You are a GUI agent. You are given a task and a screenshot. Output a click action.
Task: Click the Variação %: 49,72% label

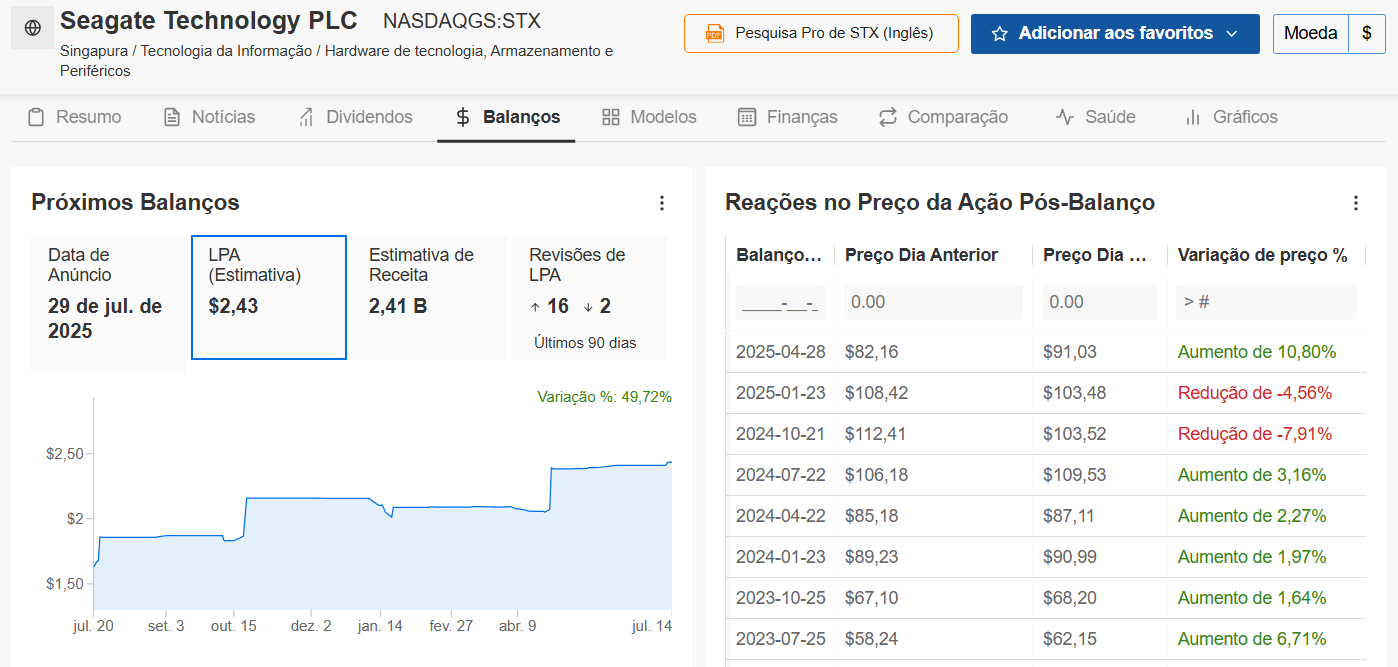pyautogui.click(x=604, y=397)
